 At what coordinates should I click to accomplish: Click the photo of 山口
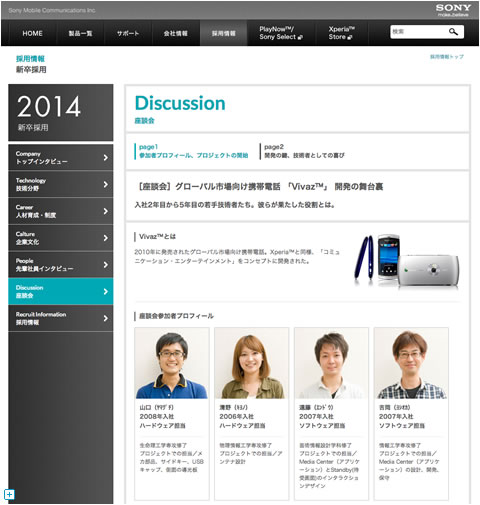click(172, 363)
